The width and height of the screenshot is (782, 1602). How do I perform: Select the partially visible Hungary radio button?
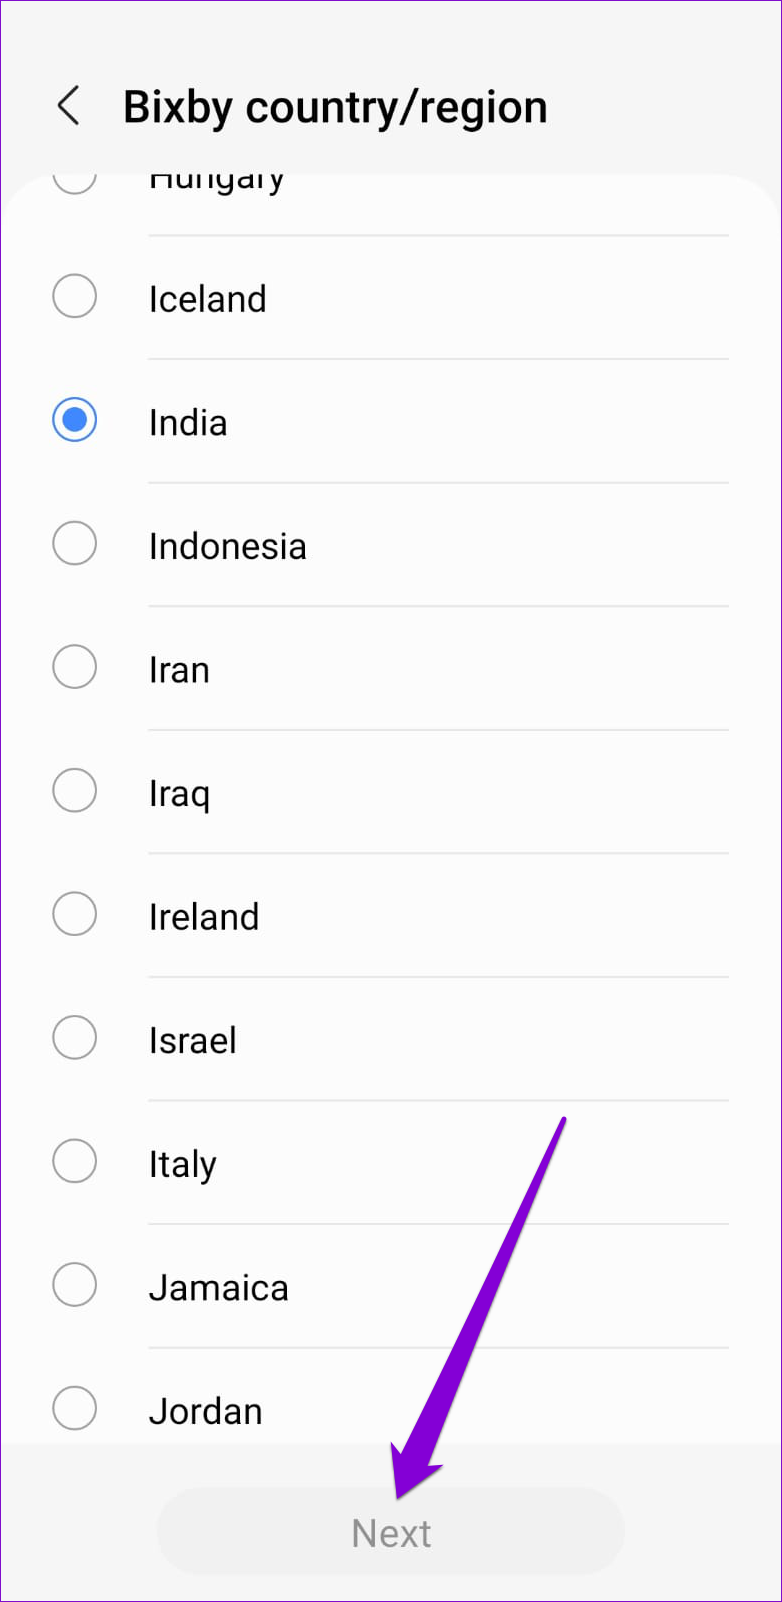[75, 182]
